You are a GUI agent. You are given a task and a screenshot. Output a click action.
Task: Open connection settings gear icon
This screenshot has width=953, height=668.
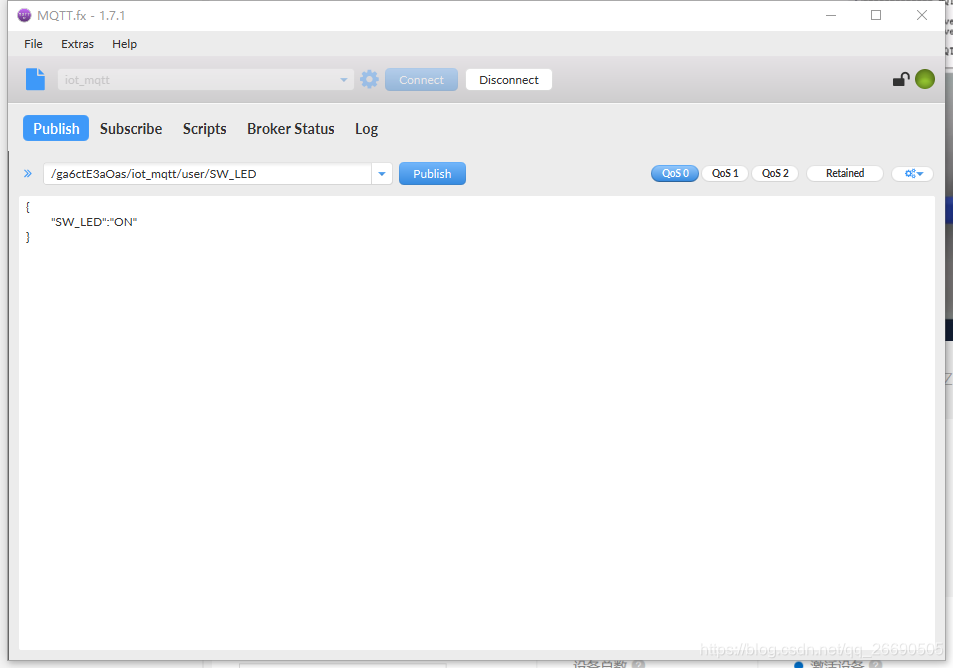(x=369, y=80)
